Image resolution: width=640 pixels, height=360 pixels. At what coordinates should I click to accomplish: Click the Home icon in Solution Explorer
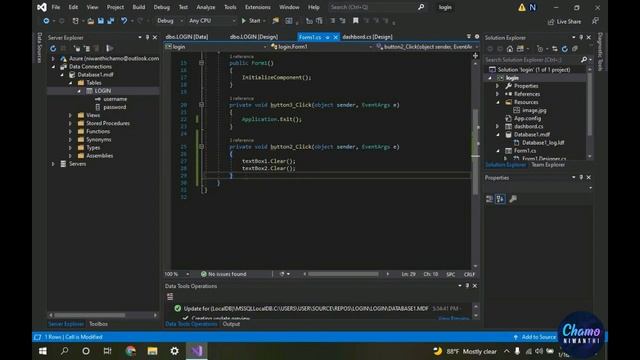click(510, 49)
